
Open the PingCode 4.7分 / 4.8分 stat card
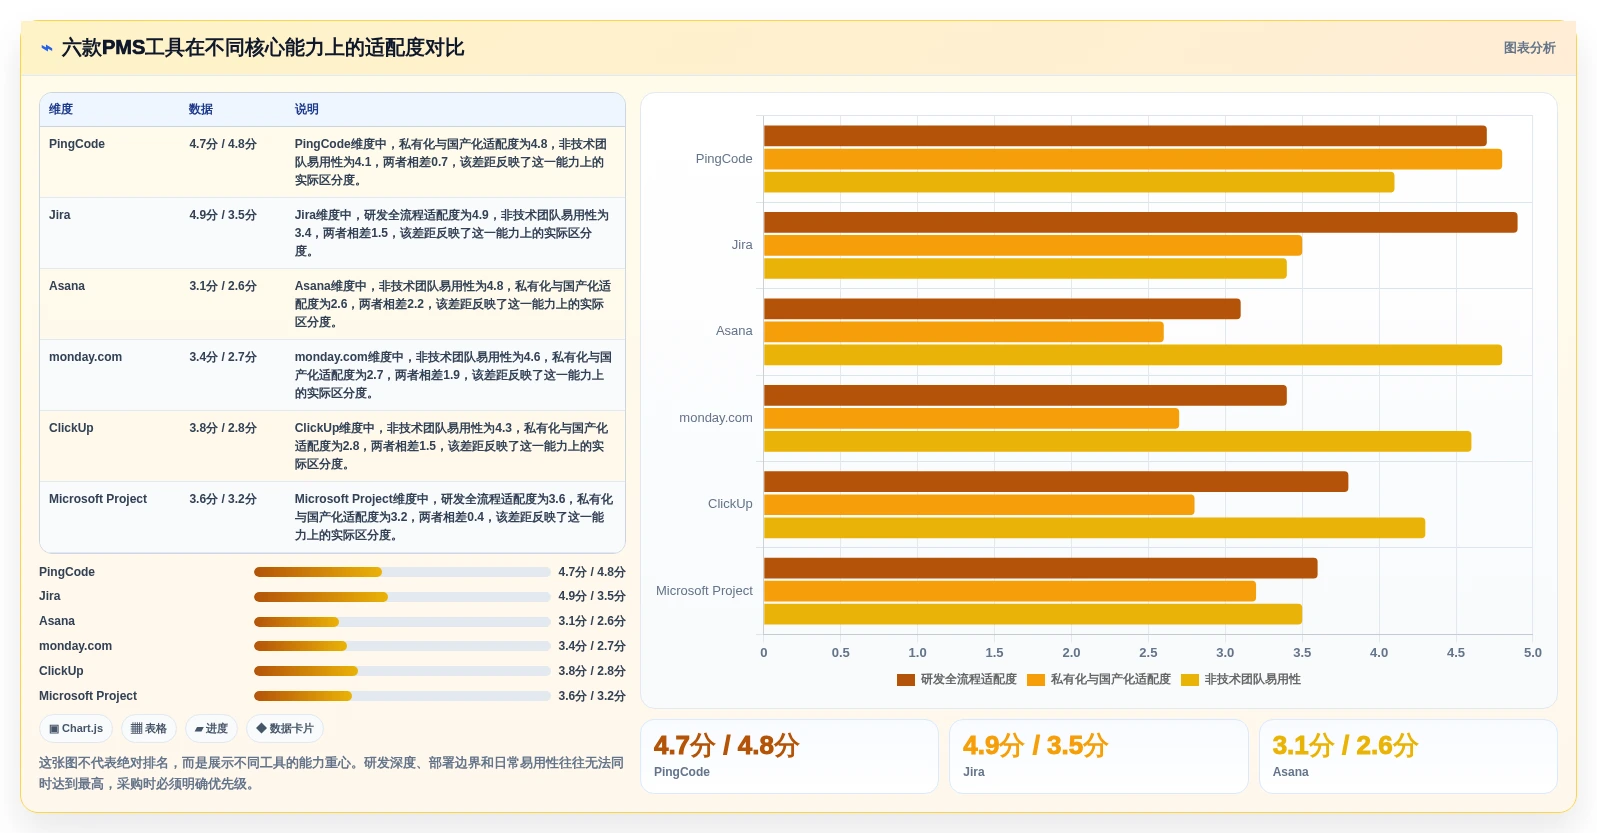[x=789, y=757]
